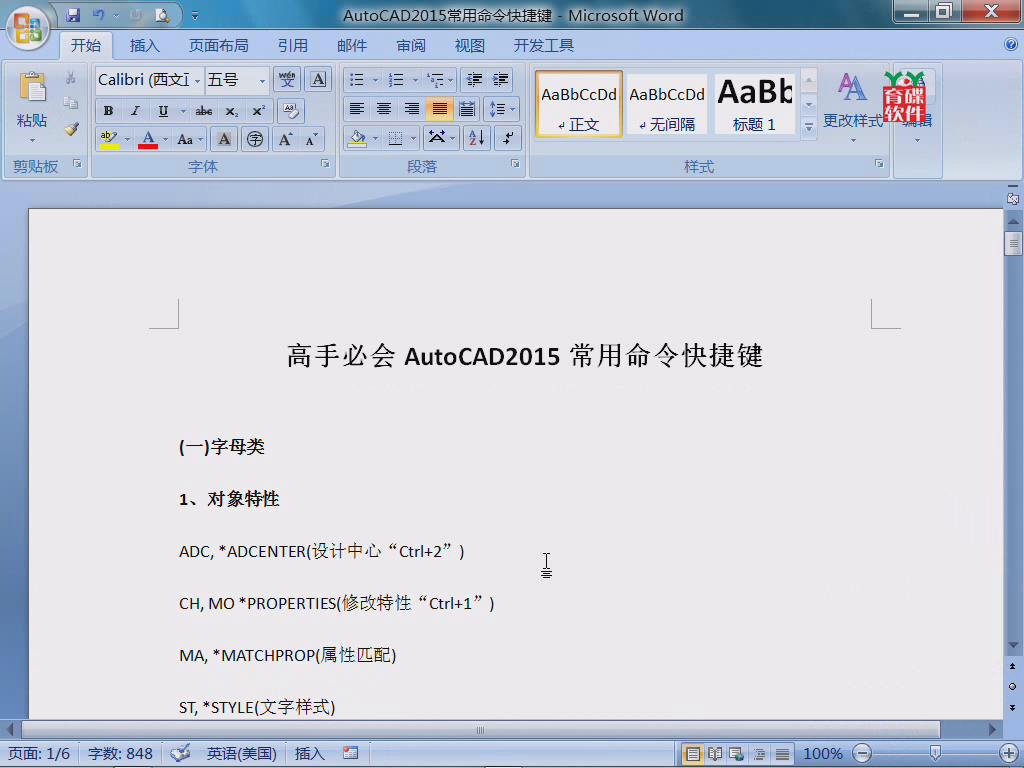Switch to the 页面布局 tab
The width and height of the screenshot is (1024, 768).
coord(219,46)
